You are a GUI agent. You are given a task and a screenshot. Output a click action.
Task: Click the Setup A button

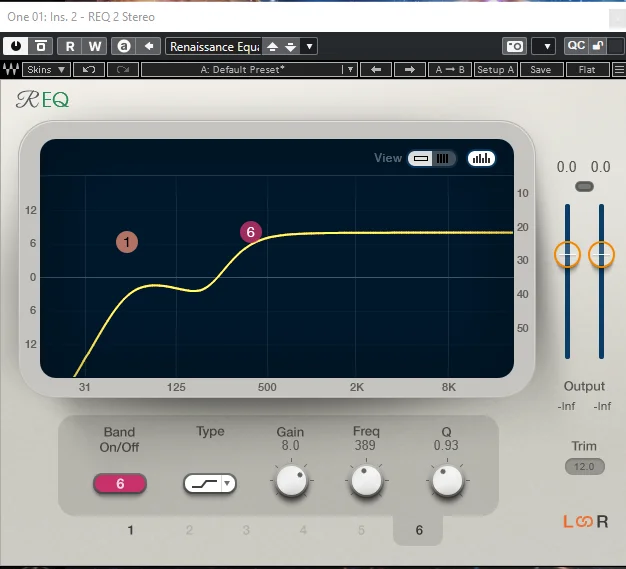[495, 69]
